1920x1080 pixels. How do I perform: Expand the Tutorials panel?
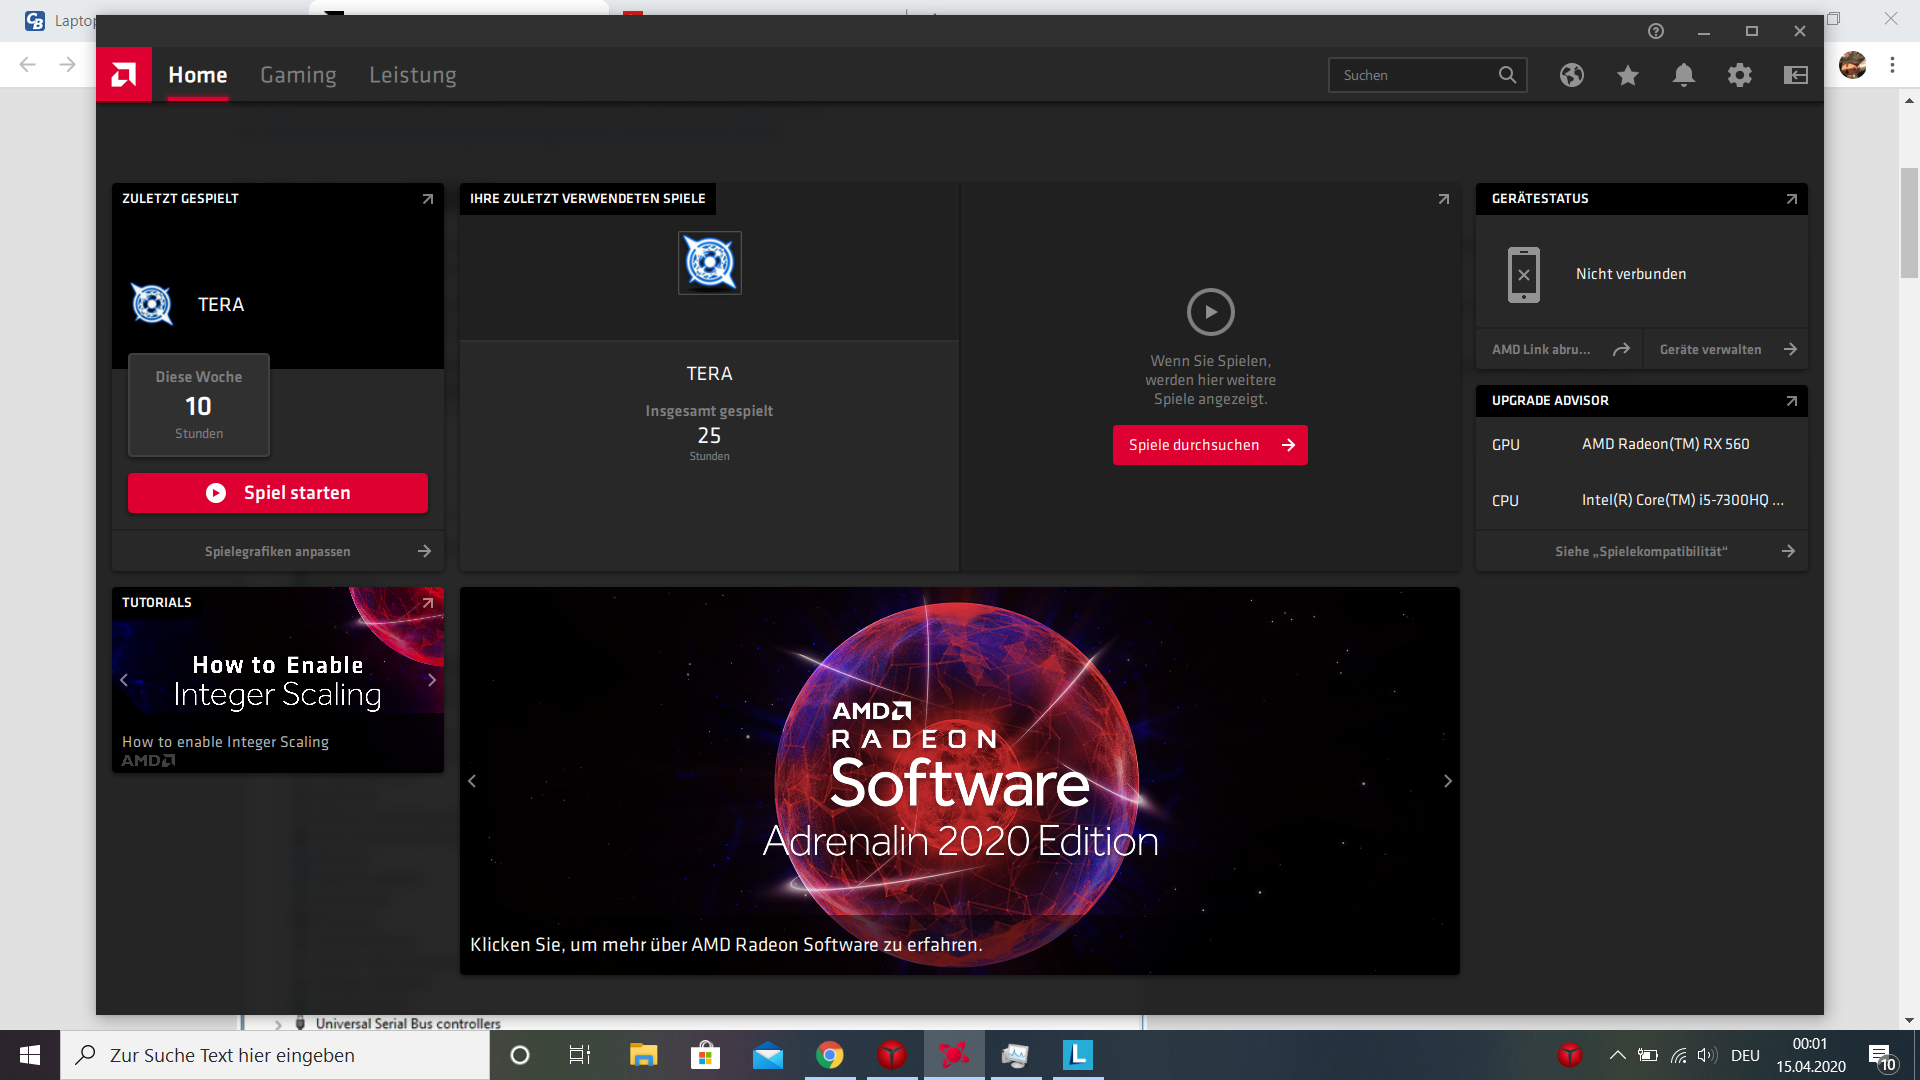pyautogui.click(x=427, y=603)
